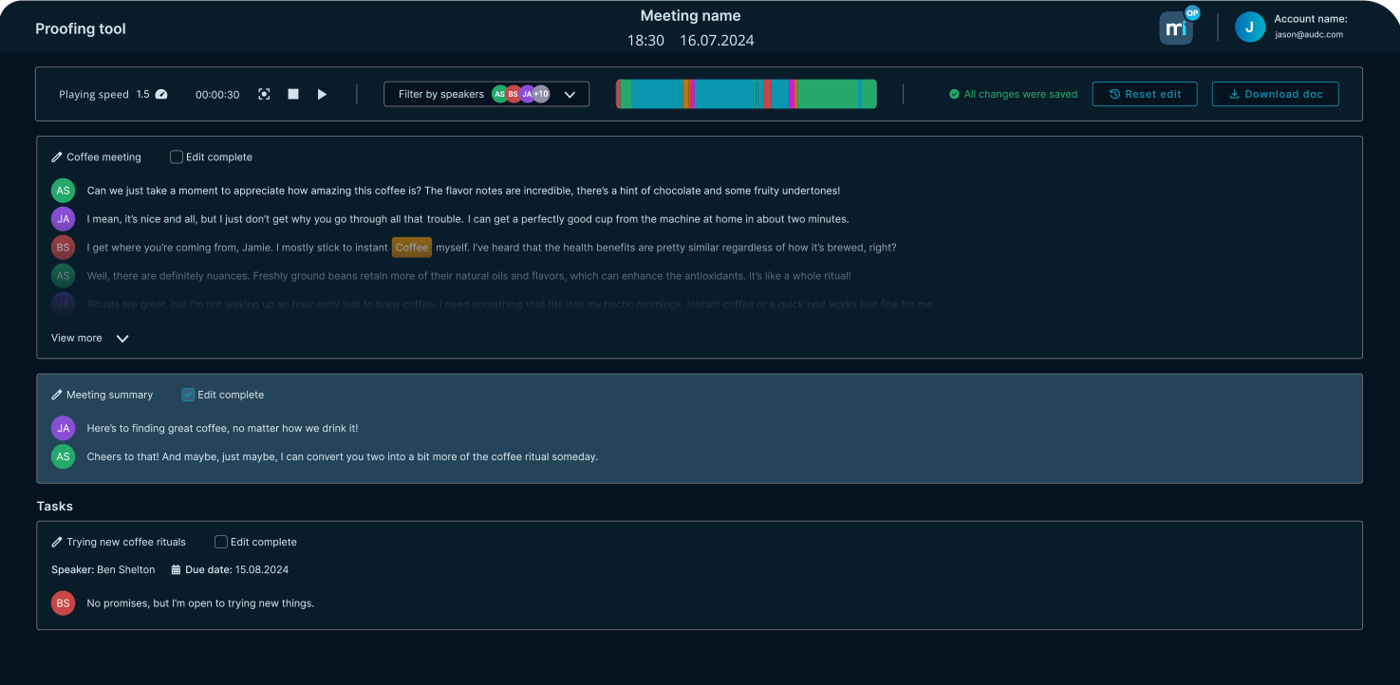The height and width of the screenshot is (685, 1400).
Task: Open the MI app logo icon
Action: (x=1176, y=28)
